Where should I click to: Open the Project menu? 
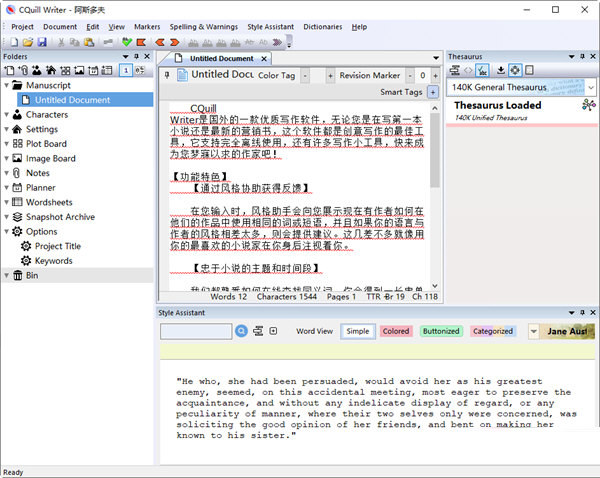(22, 27)
